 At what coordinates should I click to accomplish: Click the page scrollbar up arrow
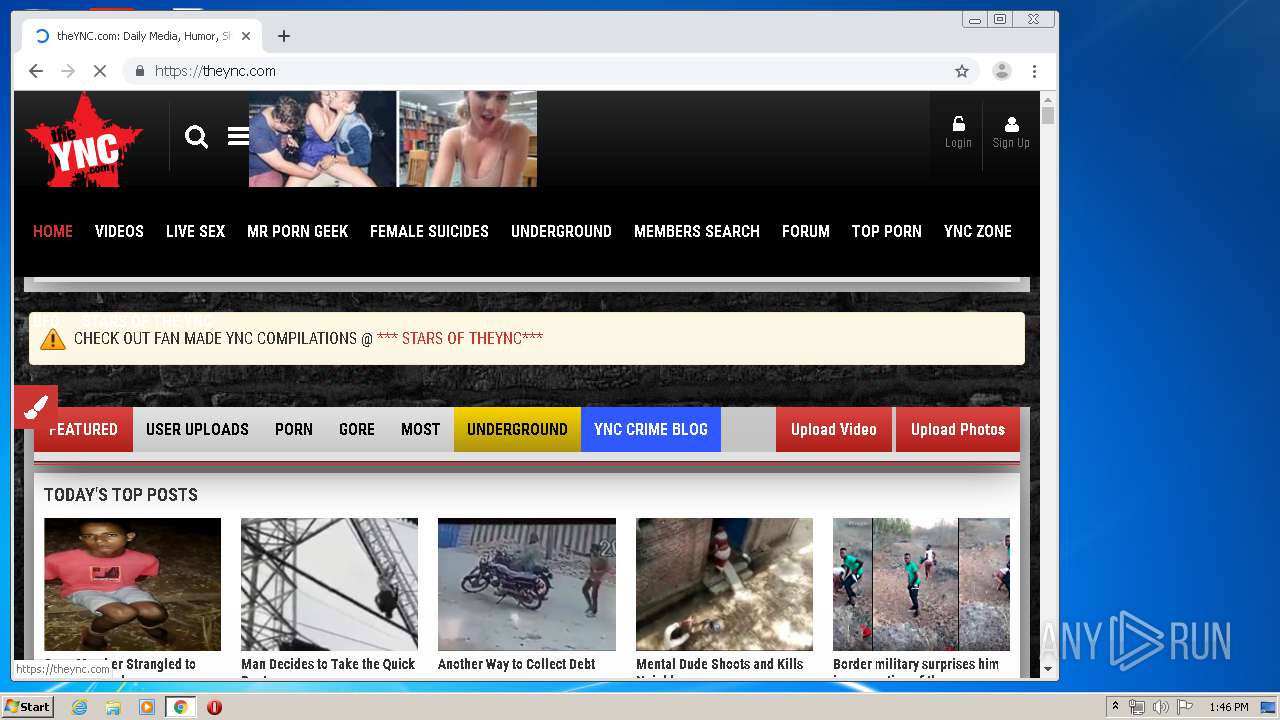click(1048, 100)
